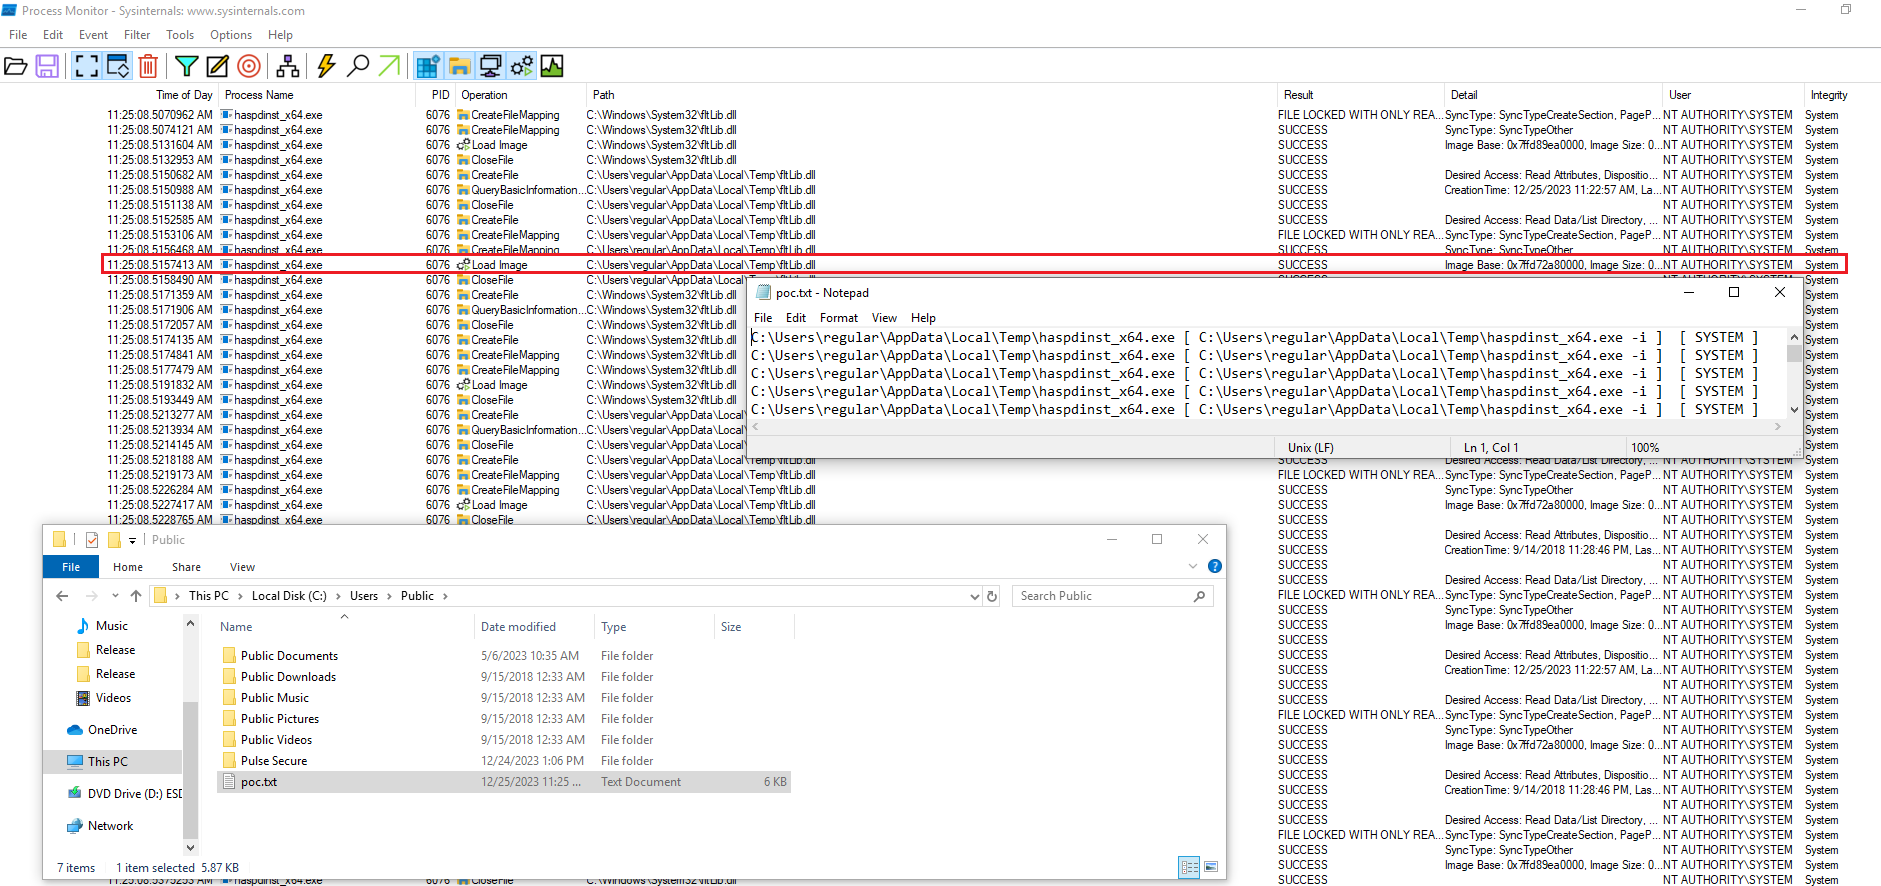The width and height of the screenshot is (1881, 886).
Task: Open the Highlight dialog via pencil icon
Action: point(217,66)
